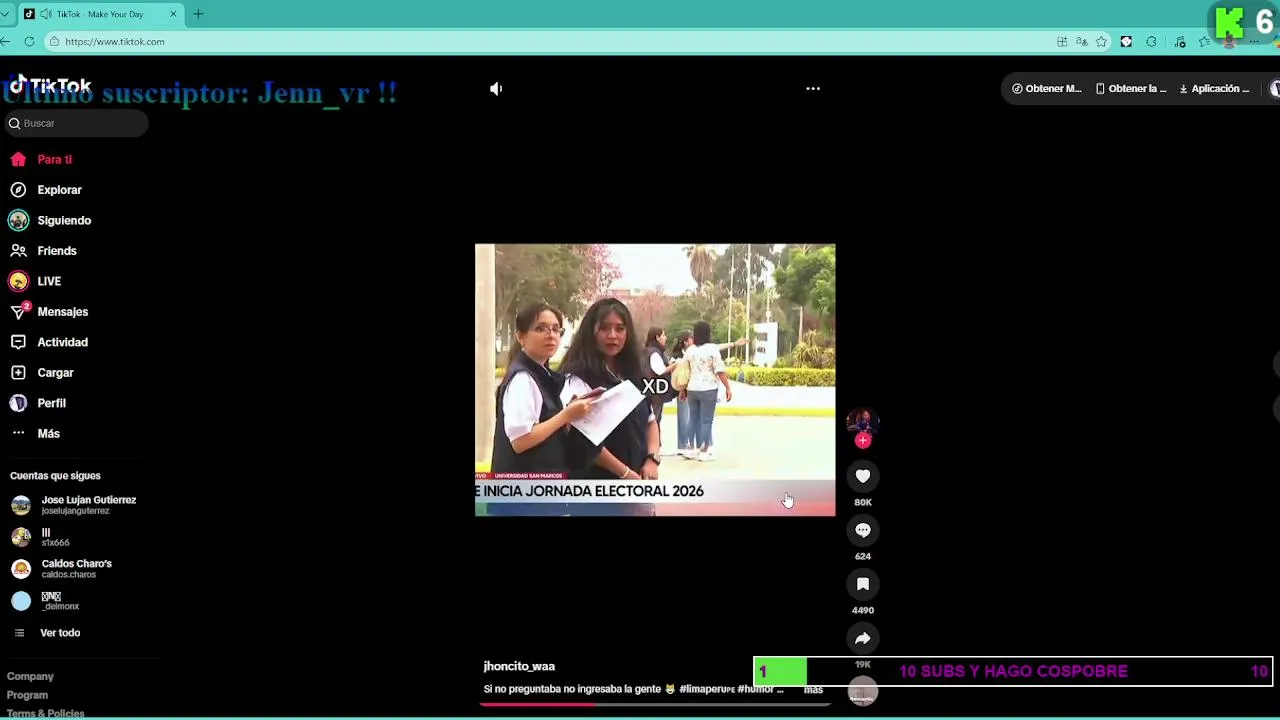Open the browser extensions puzzle icon
This screenshot has height=720, width=1280.
point(1152,41)
